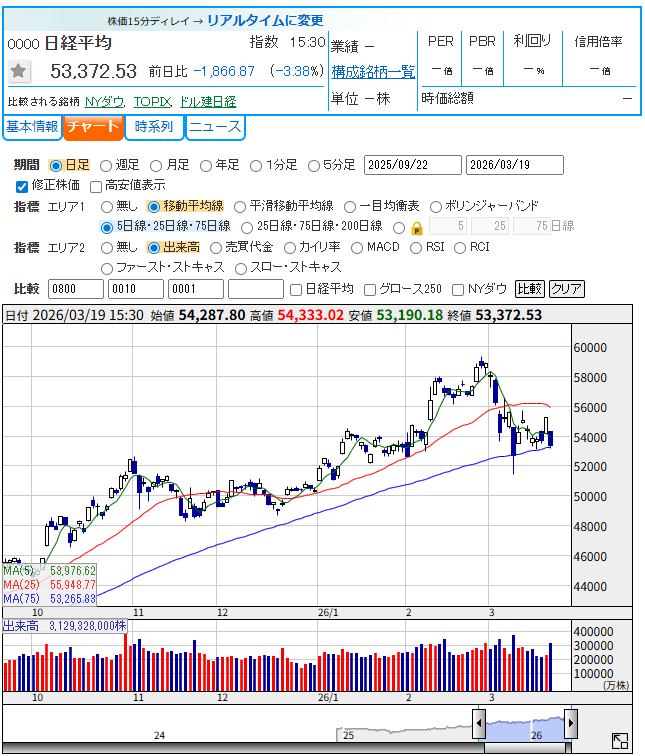
Task: Click the MA(25) 55,948.77 legend entry
Action: (x=50, y=585)
